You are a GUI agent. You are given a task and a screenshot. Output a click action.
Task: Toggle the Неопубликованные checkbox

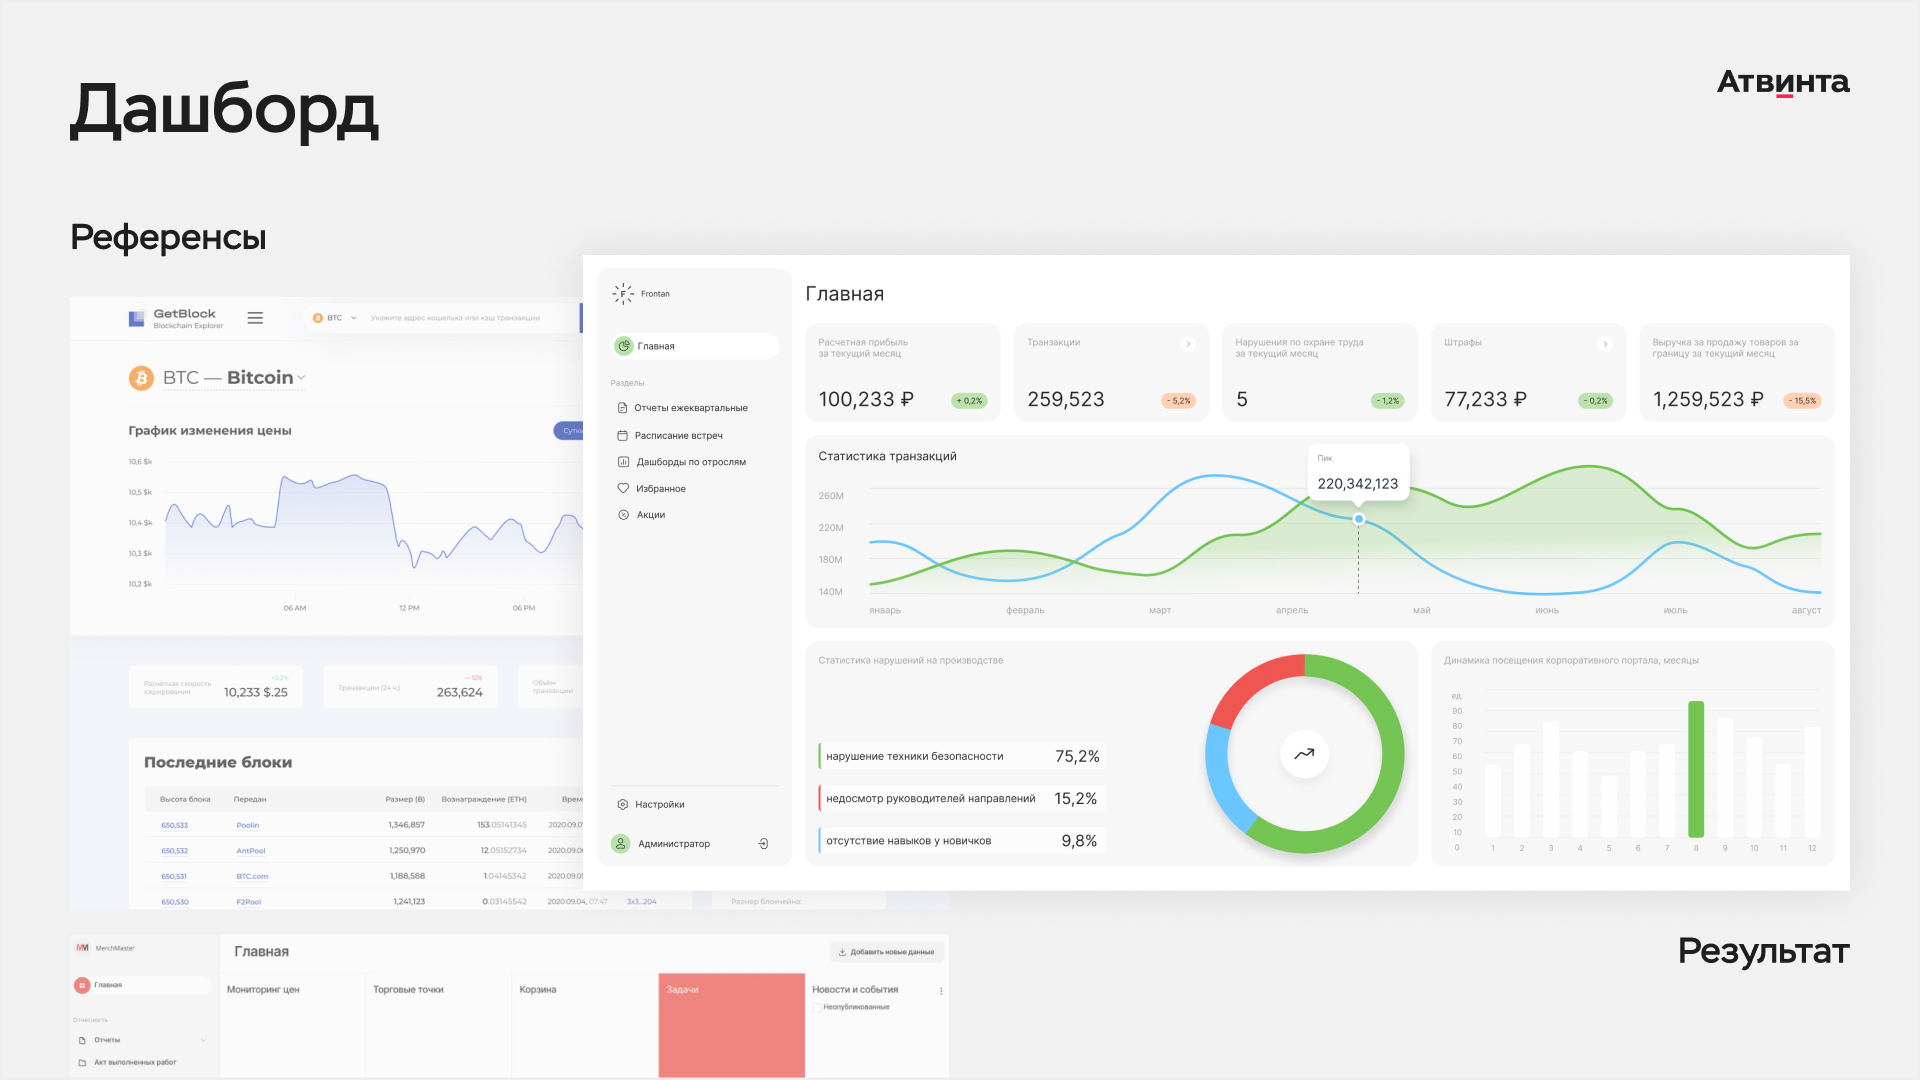(x=816, y=1007)
